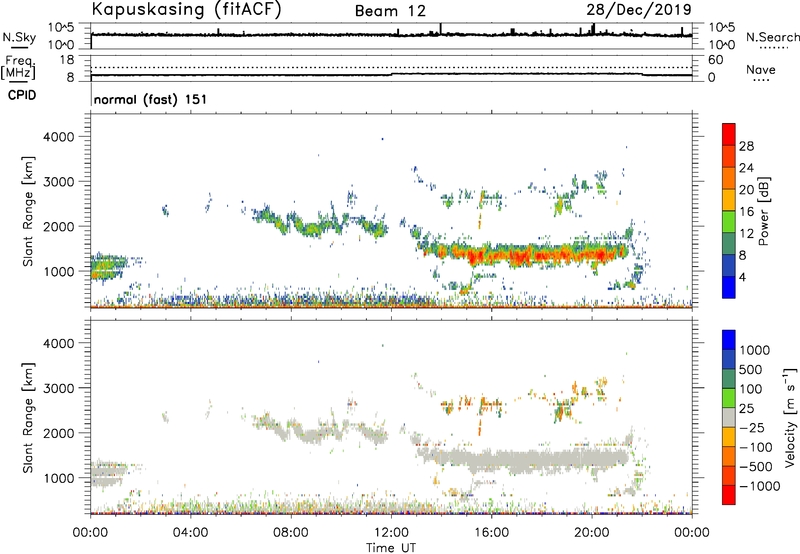
Task: Click the tall noise spike near 14:00 in the N.Sky panel
Action: coord(441,29)
